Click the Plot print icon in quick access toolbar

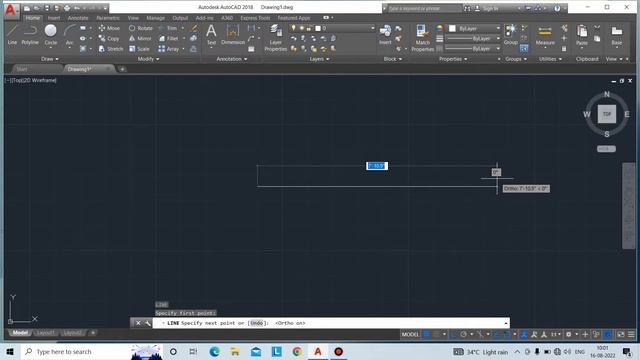[x=67, y=8]
